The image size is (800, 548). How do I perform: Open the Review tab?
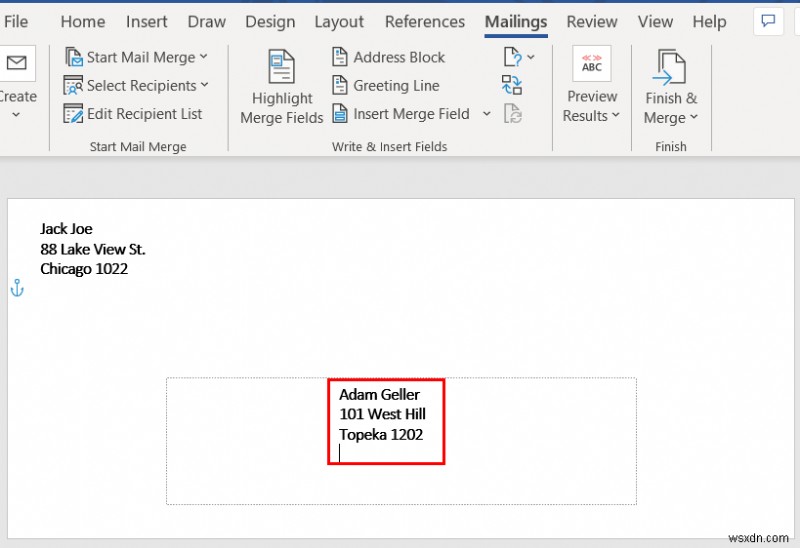(x=592, y=21)
